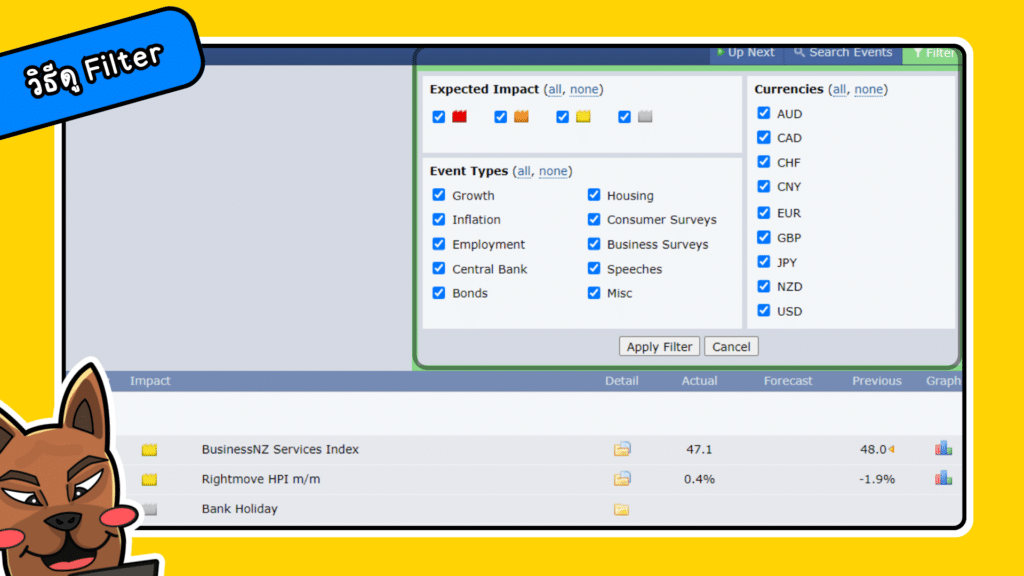Toggle the USD currency checkbox
The width and height of the screenshot is (1024, 576).
764,311
